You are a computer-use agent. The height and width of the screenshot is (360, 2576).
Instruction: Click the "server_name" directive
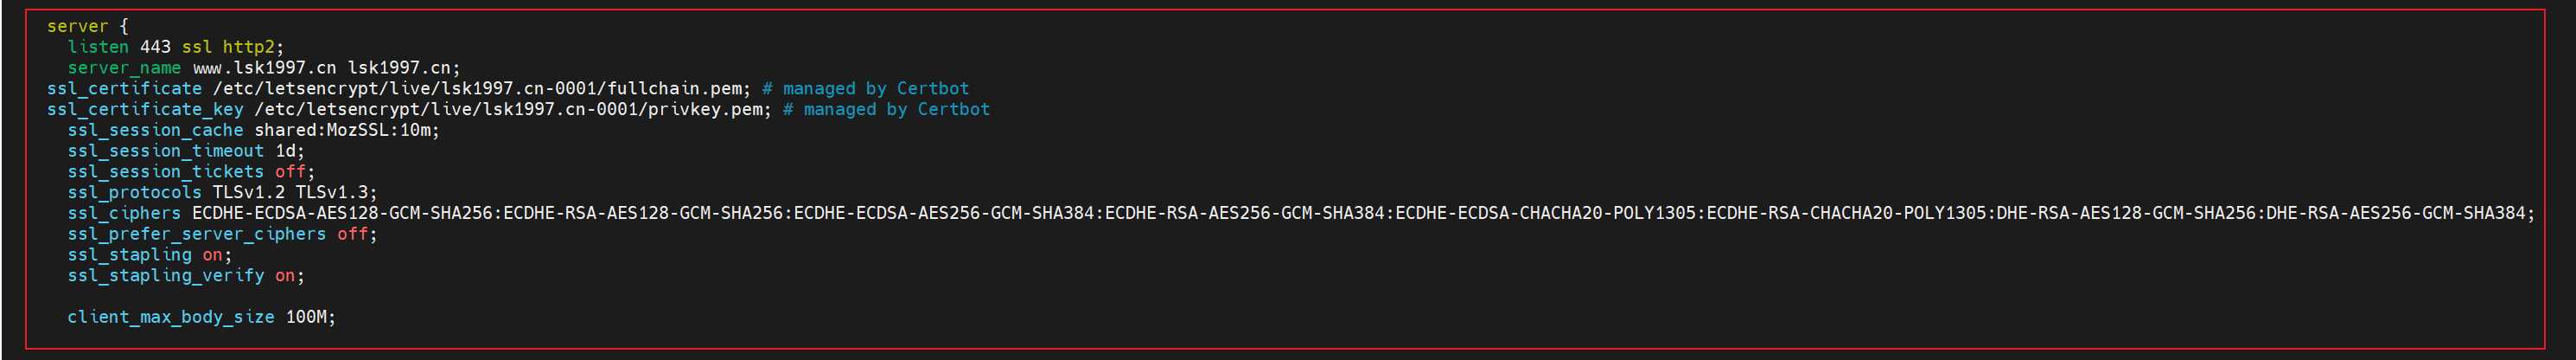(x=124, y=68)
